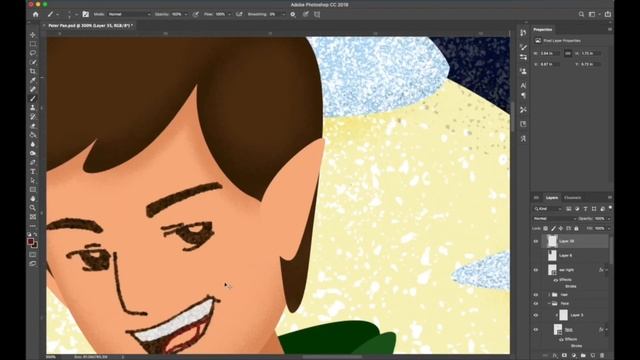Open the Layers panel menu

(x=610, y=198)
